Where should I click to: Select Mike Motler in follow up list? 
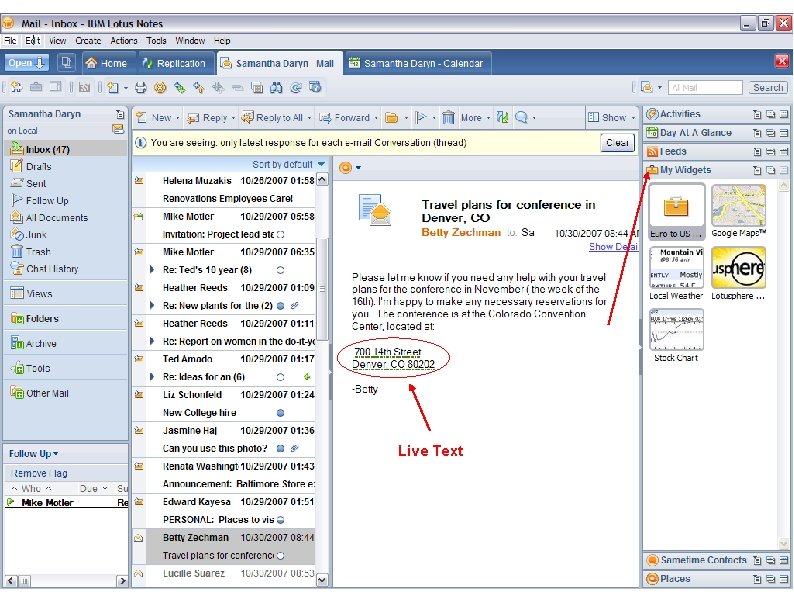[x=47, y=502]
